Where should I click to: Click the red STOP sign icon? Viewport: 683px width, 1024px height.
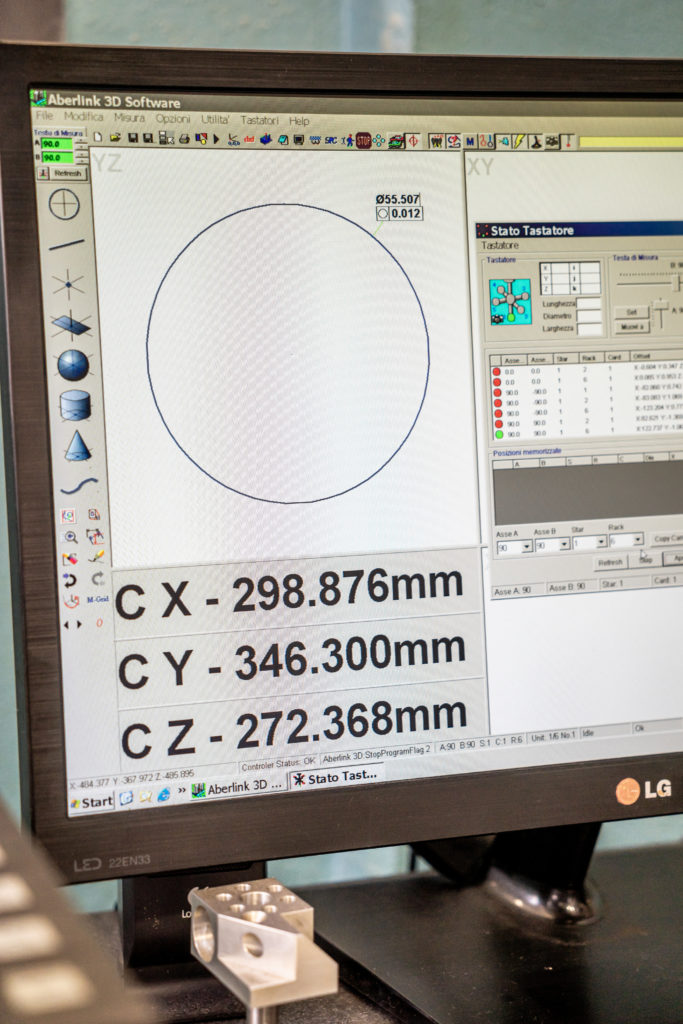click(363, 140)
